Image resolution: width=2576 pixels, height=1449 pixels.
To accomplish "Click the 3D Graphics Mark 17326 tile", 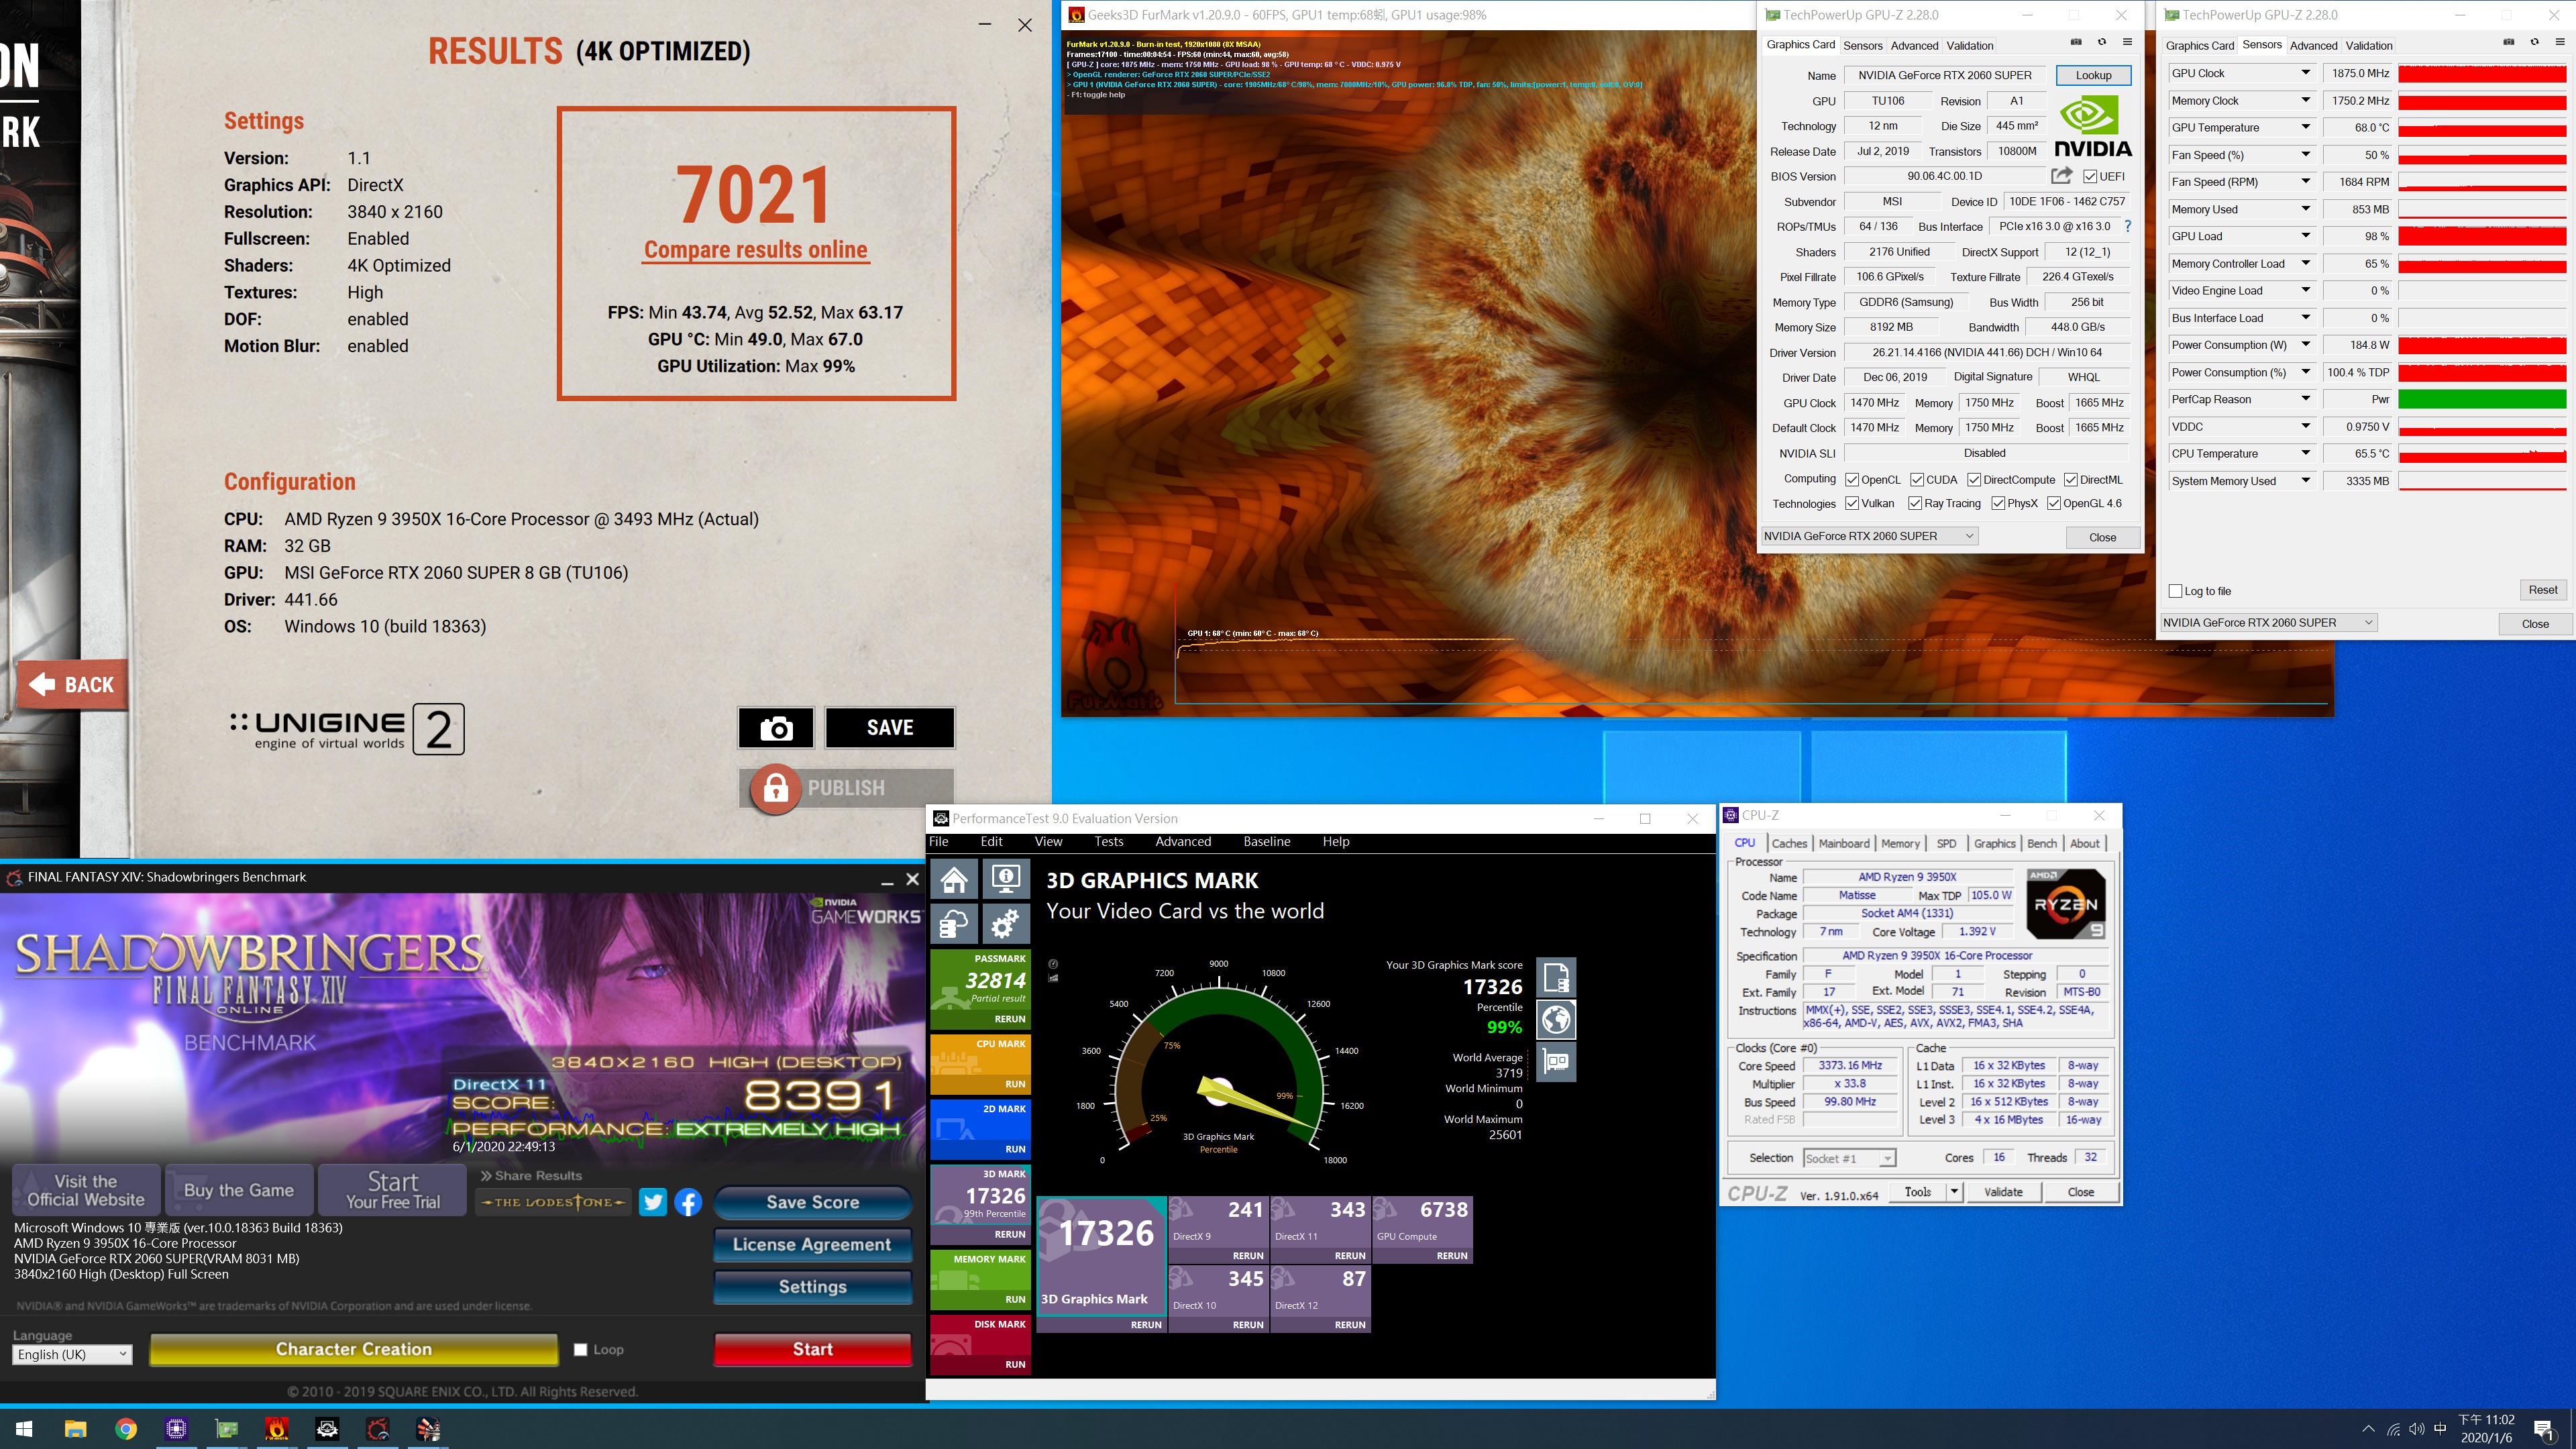I will pyautogui.click(x=1101, y=1264).
